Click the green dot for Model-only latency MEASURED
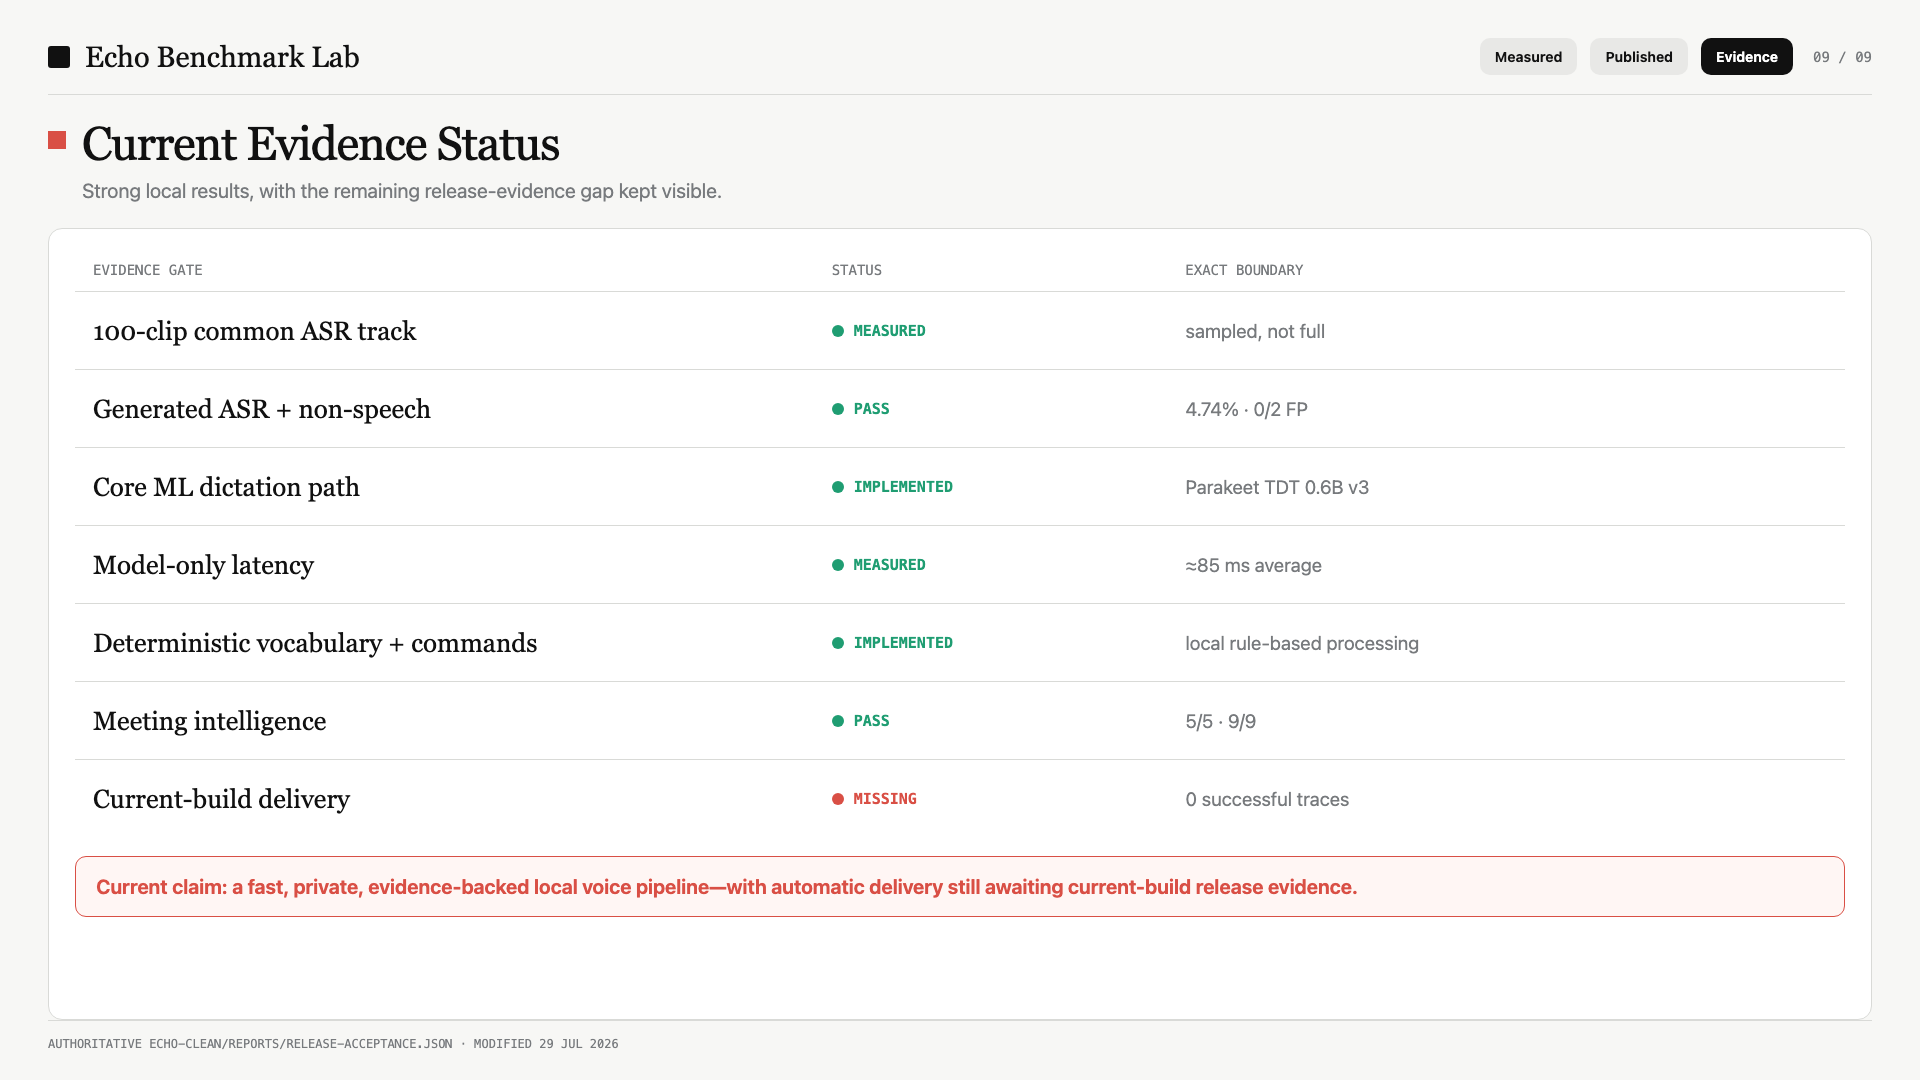The width and height of the screenshot is (1920, 1080). click(x=838, y=565)
